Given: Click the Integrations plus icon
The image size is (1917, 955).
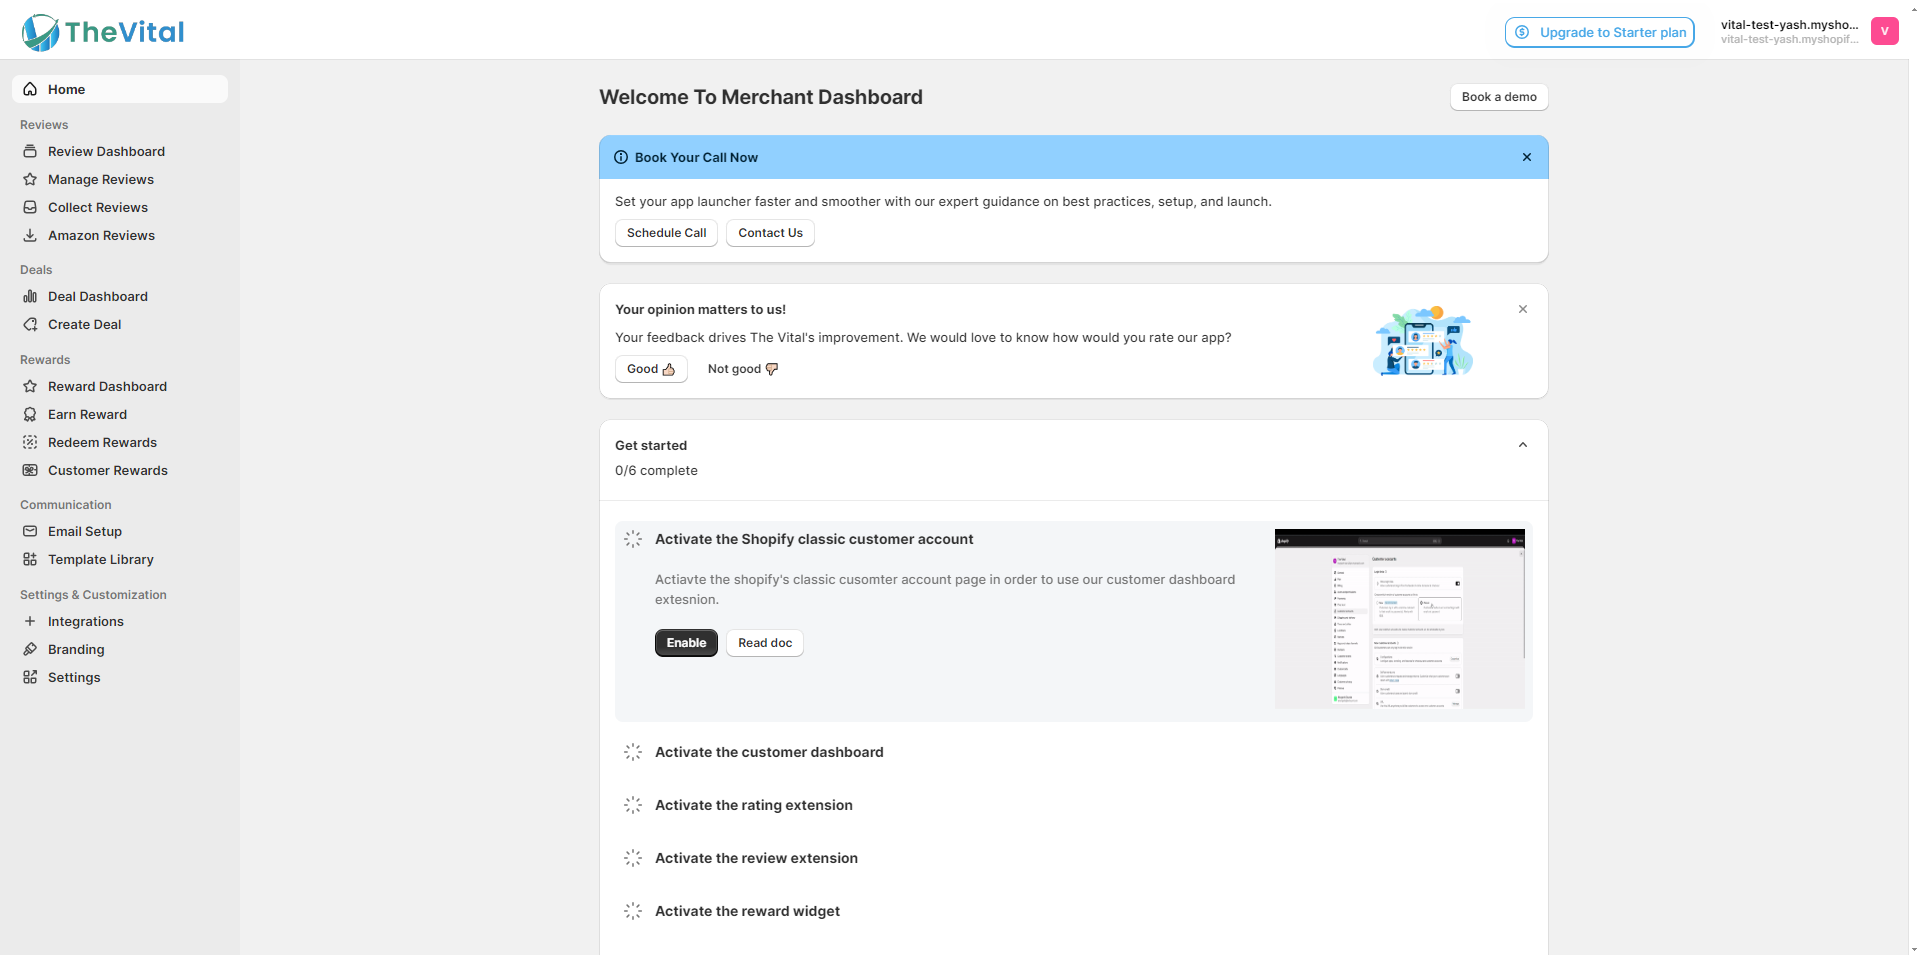Looking at the screenshot, I should (x=30, y=621).
